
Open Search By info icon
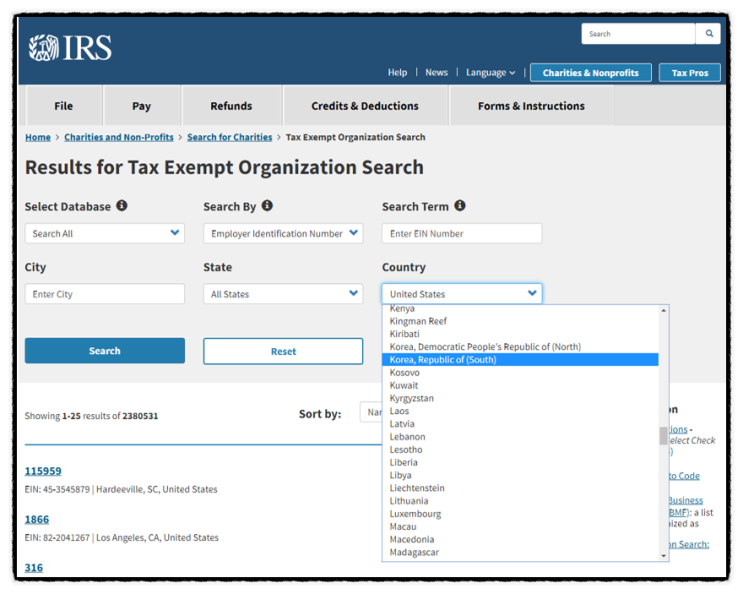coord(267,206)
